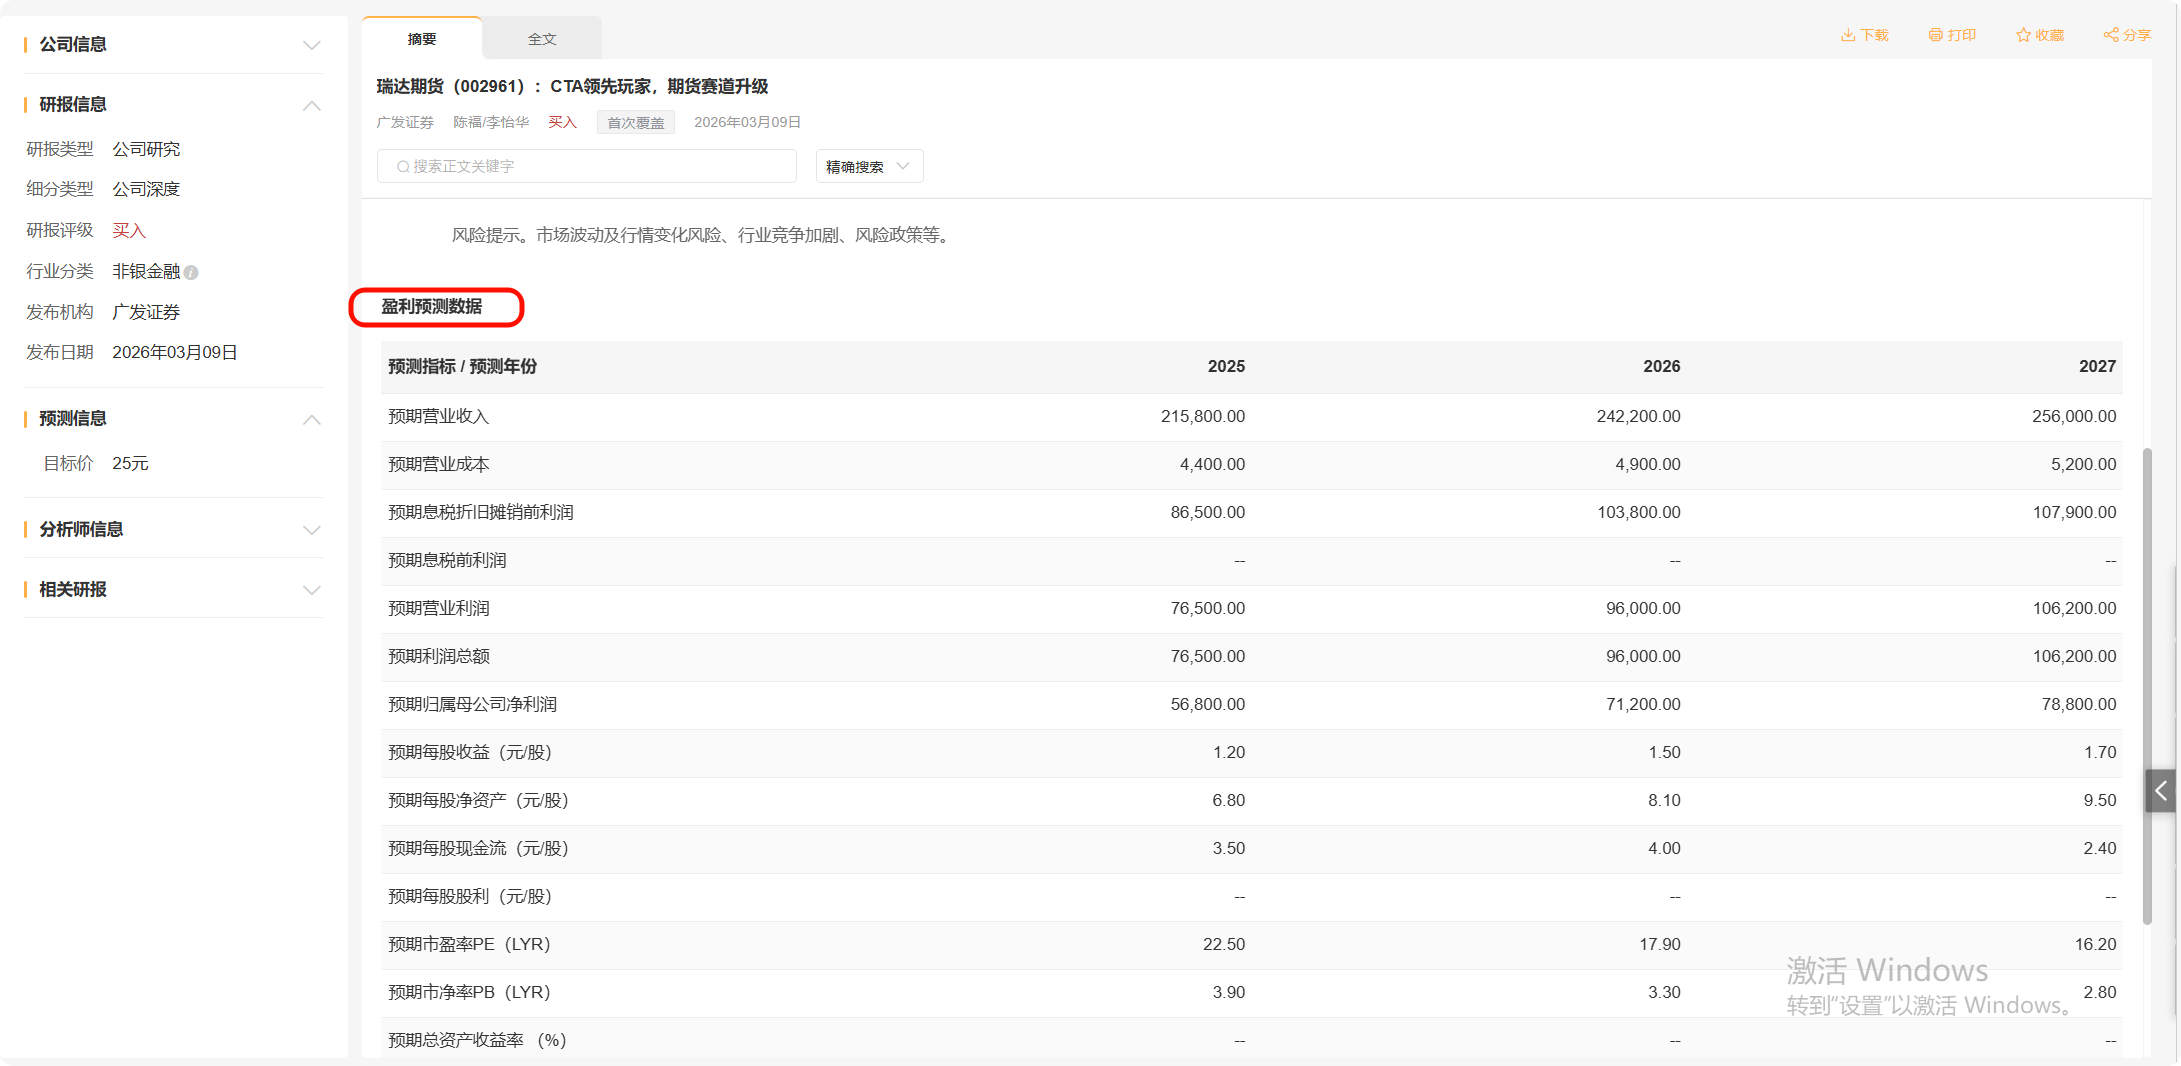Screen dimensions: 2181x1066
Task: Click the info icon beside 非银金融
Action: (x=191, y=272)
